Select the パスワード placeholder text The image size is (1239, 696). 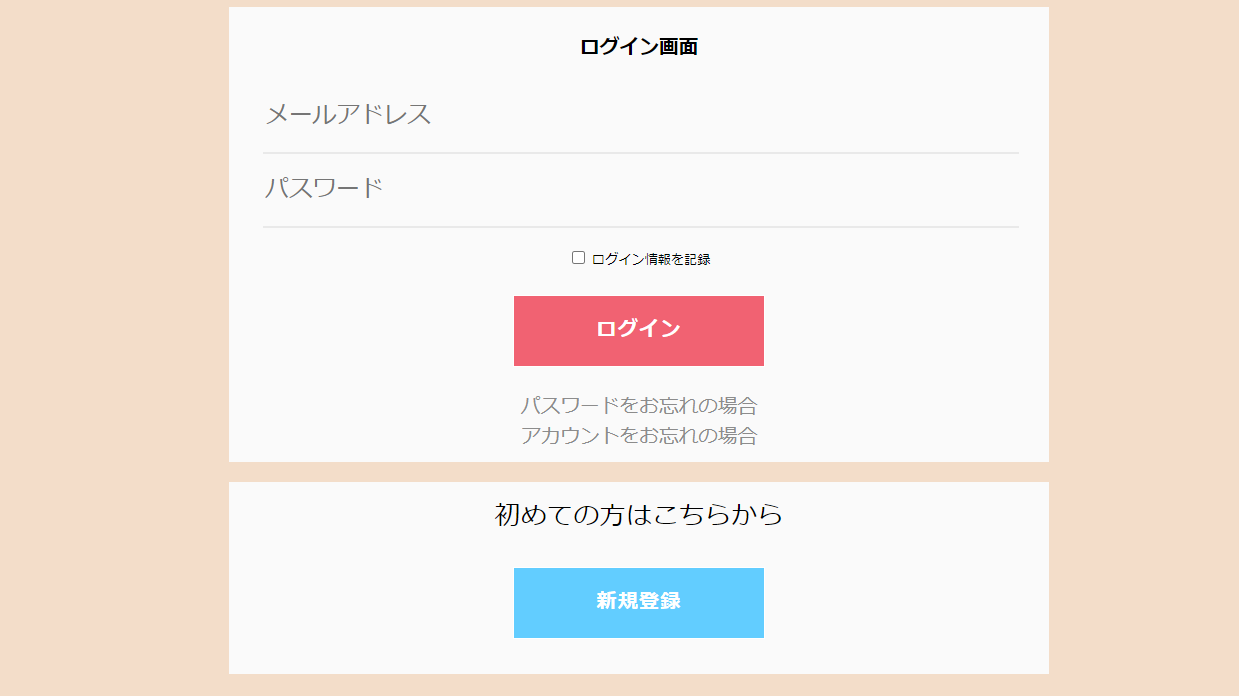point(324,189)
